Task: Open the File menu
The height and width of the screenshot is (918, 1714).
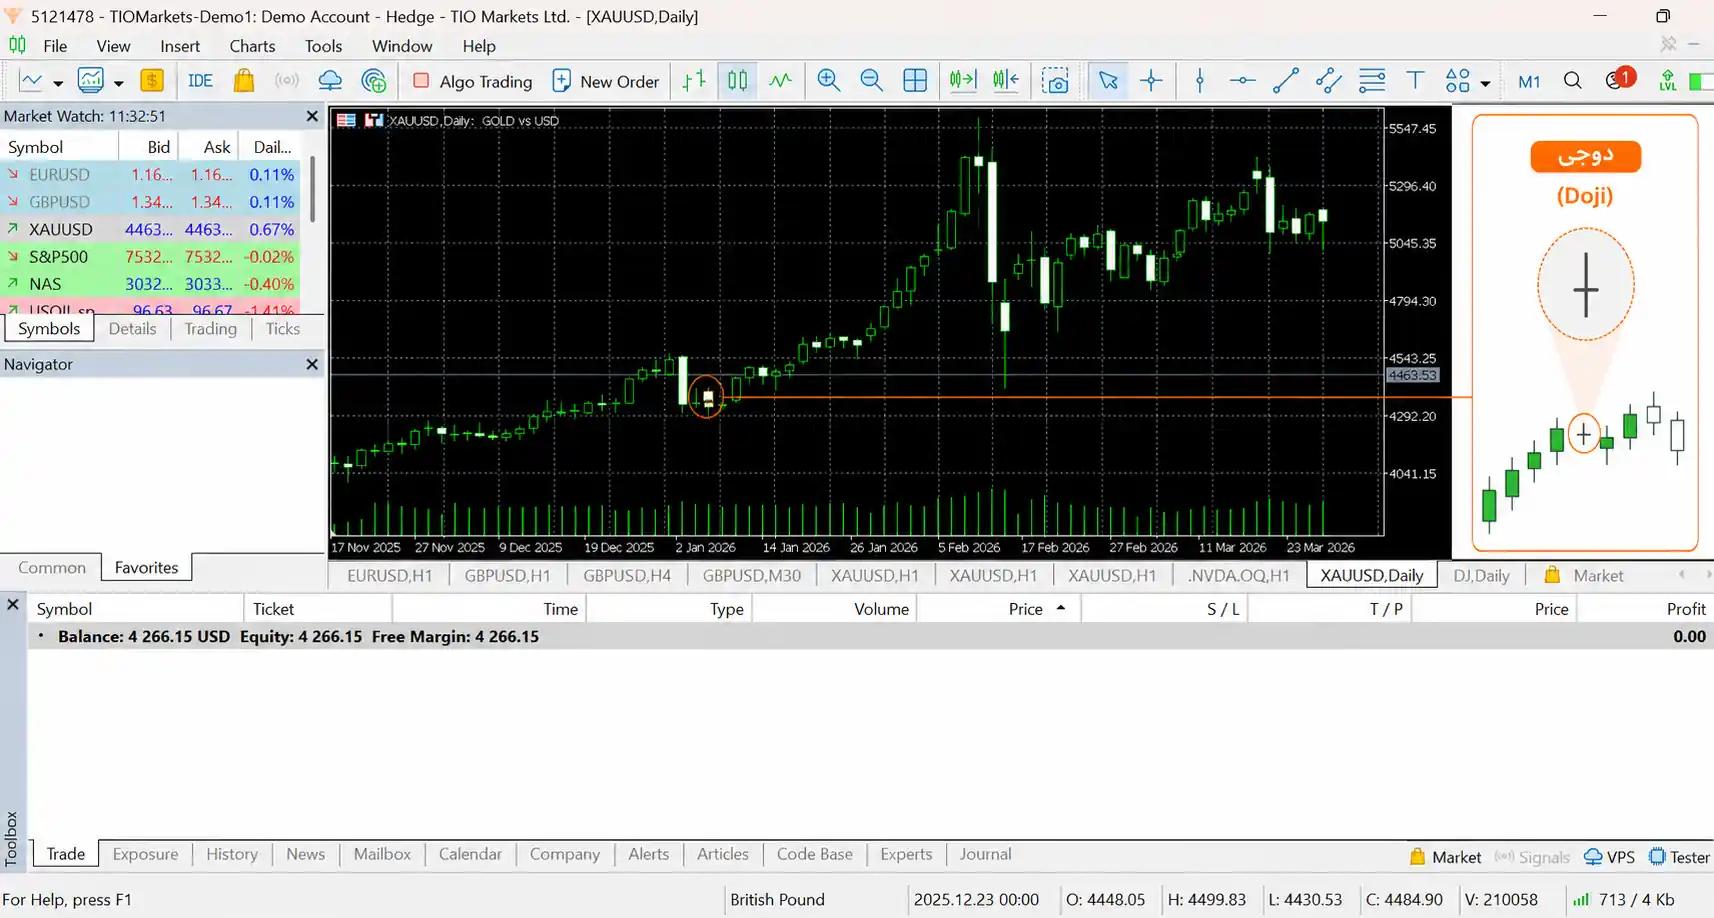Action: click(x=55, y=46)
